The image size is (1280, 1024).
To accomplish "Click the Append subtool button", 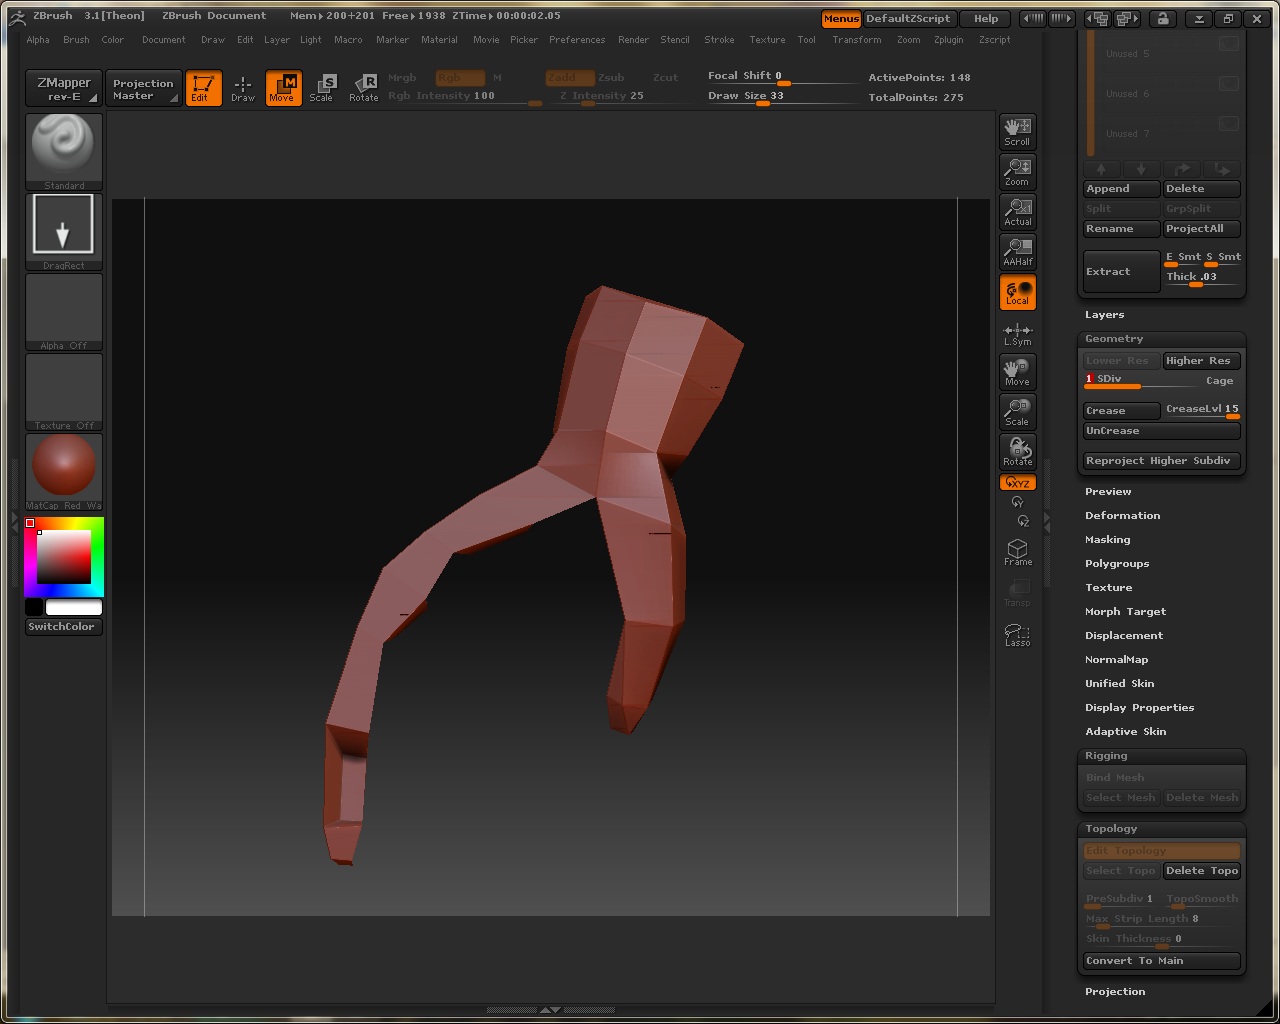I will (x=1120, y=189).
